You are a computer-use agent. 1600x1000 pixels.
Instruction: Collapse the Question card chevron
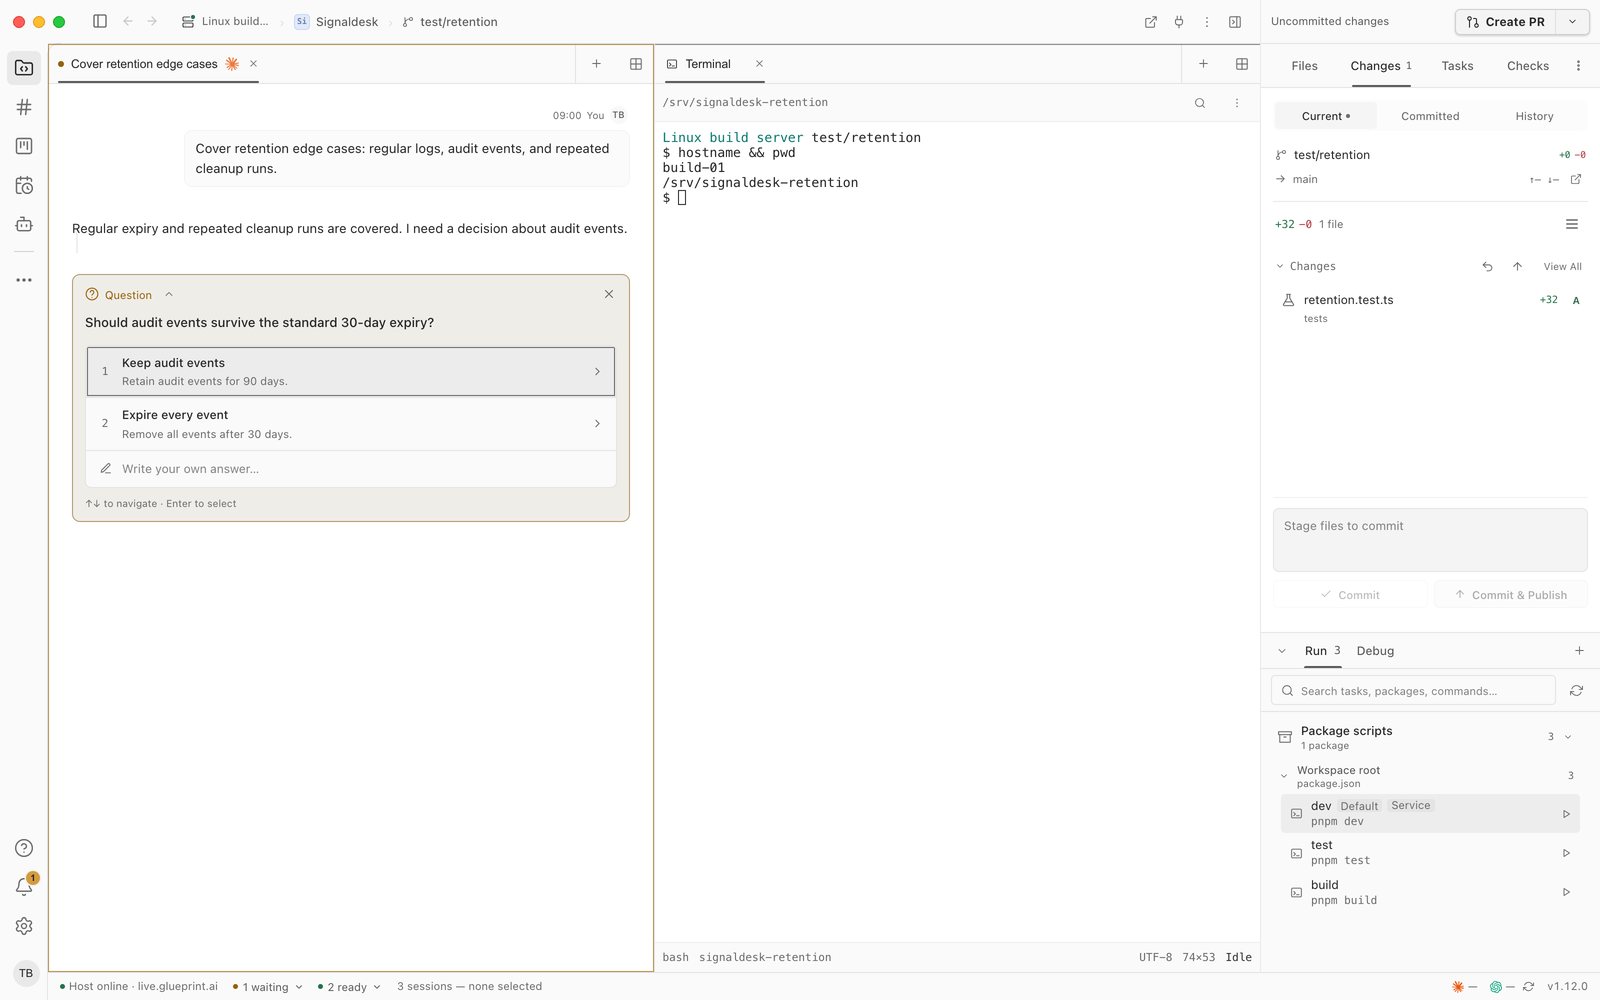[169, 295]
